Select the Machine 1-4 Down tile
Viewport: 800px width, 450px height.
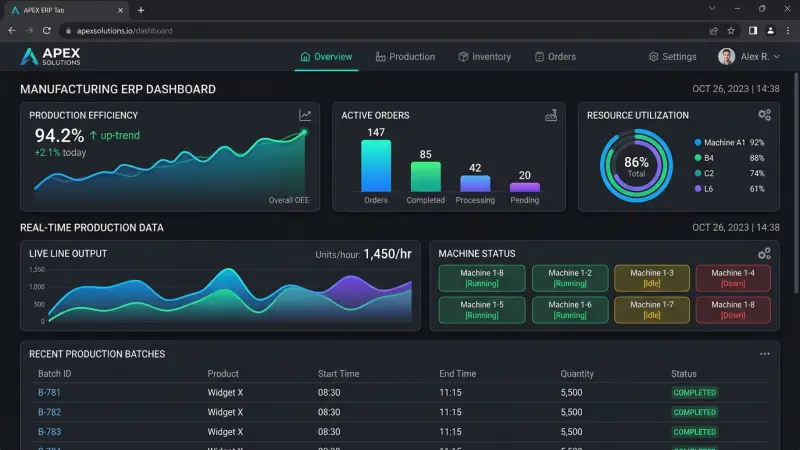(733, 278)
